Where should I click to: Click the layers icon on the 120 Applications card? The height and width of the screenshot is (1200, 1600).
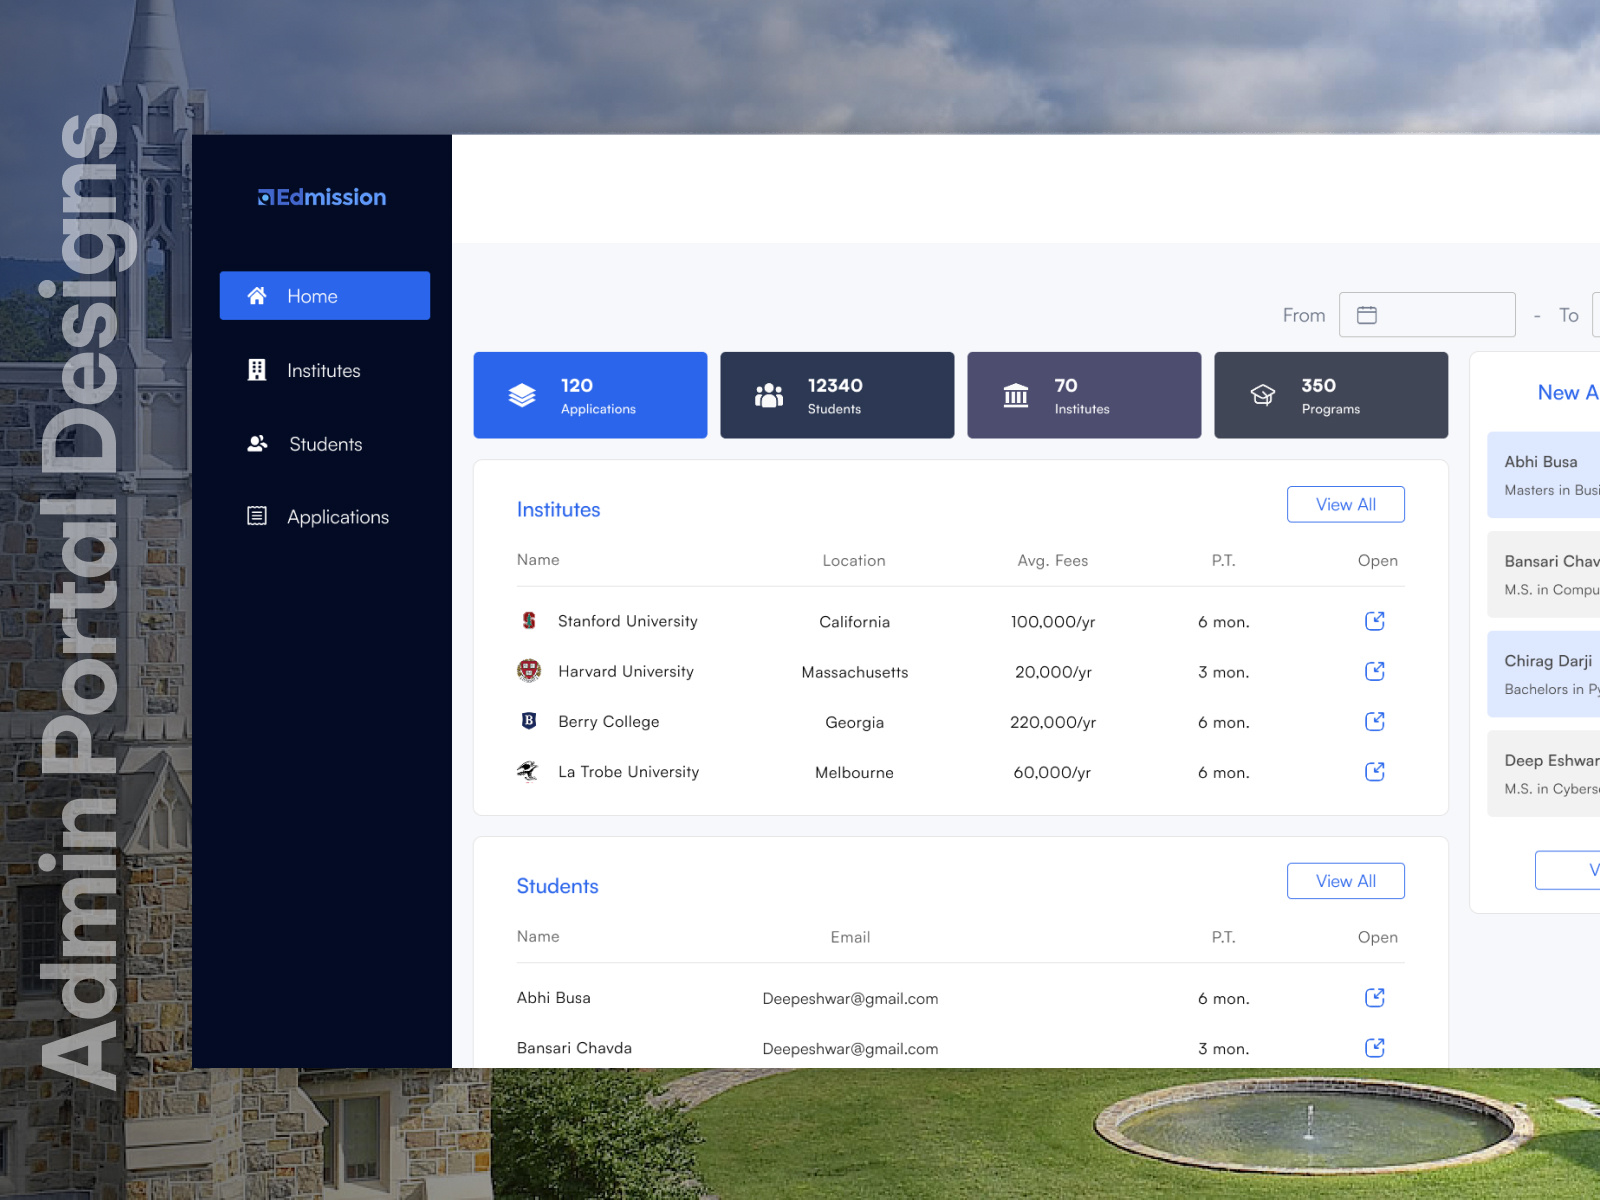(524, 394)
